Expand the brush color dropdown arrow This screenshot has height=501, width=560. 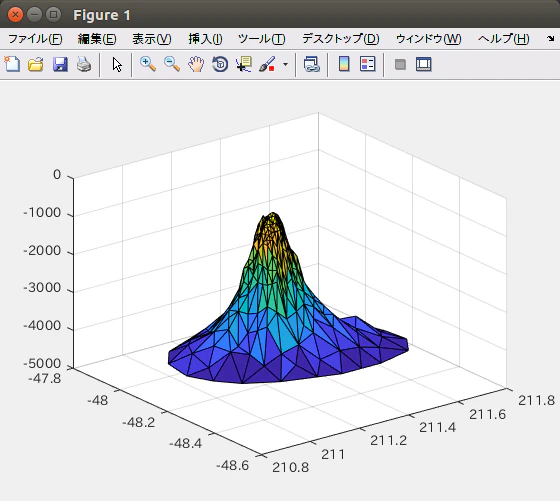[285, 65]
